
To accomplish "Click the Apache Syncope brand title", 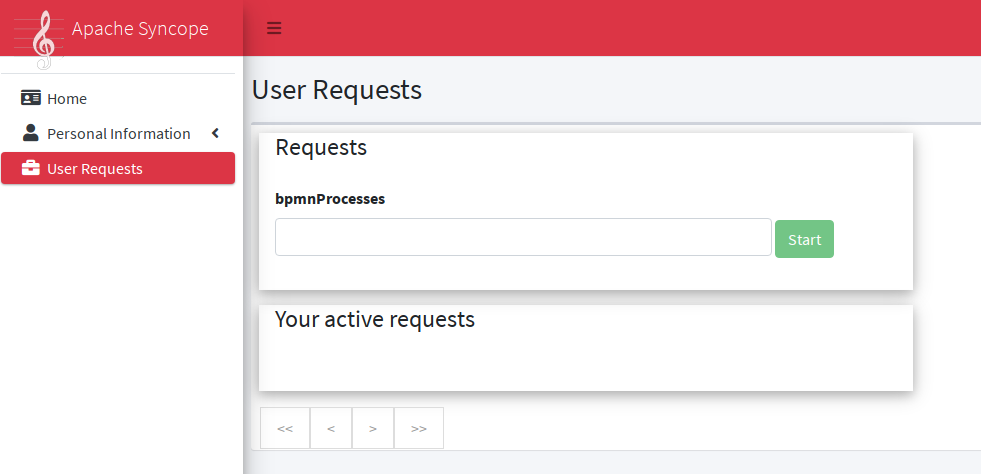I will [140, 28].
